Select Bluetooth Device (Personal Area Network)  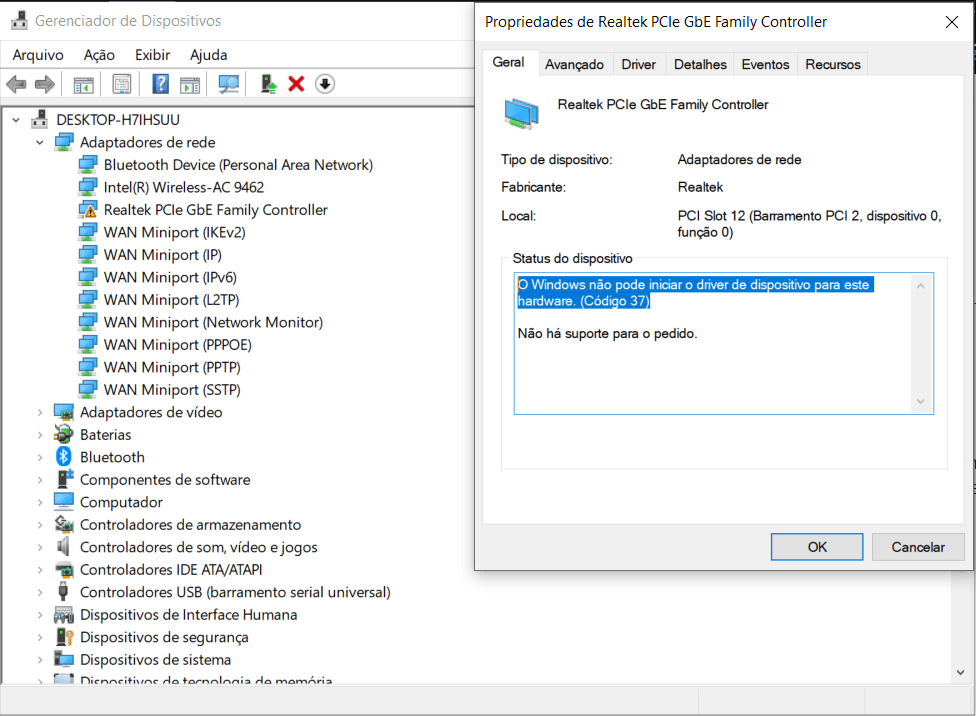click(x=238, y=165)
